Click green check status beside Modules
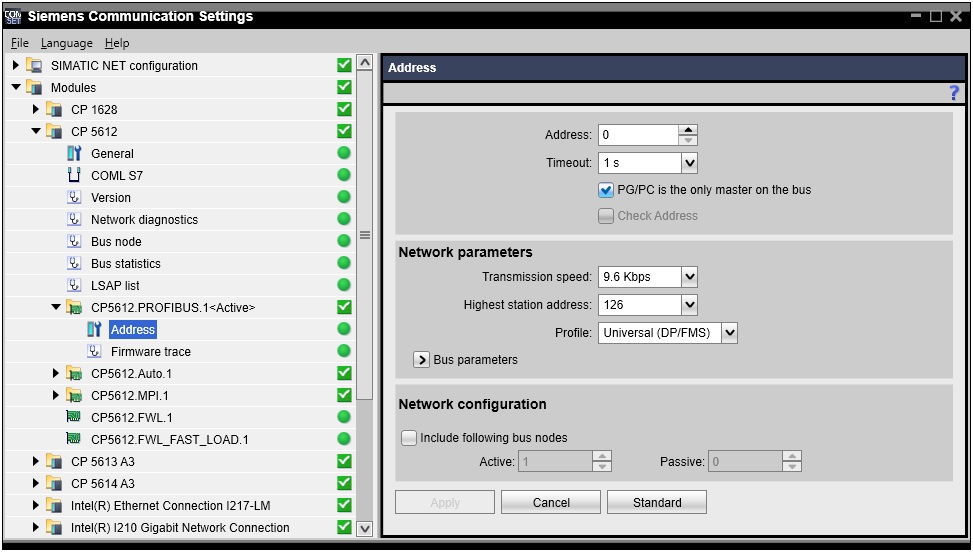Screen dimensions: 973x552 [344, 87]
